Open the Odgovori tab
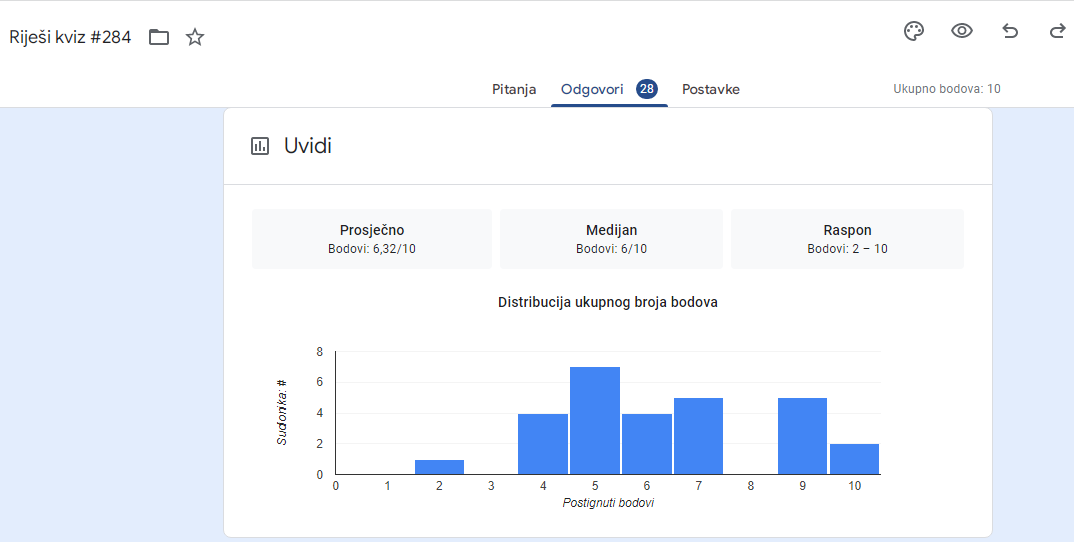The height and width of the screenshot is (542, 1074). [x=594, y=89]
